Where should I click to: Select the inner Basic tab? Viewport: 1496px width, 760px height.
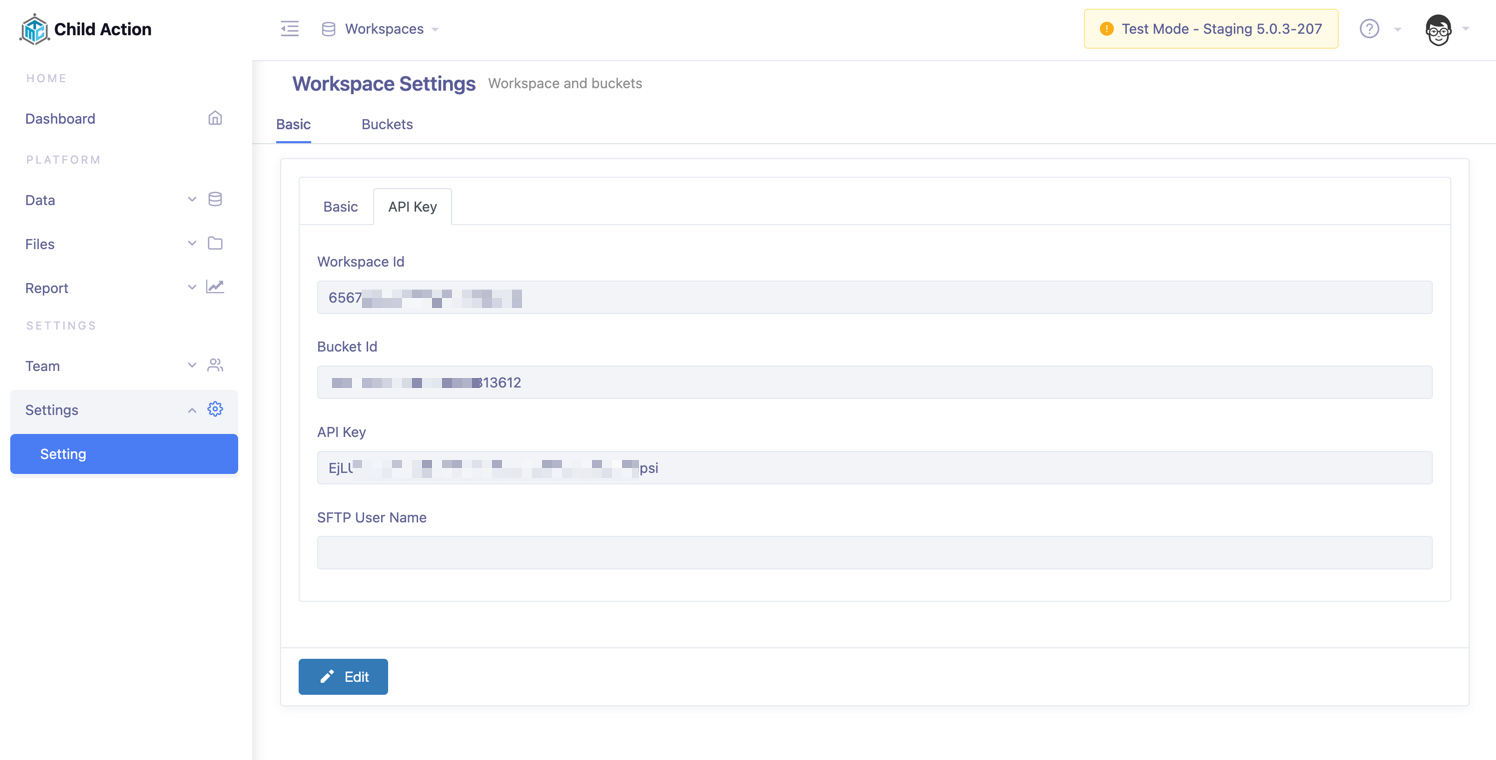click(x=340, y=207)
